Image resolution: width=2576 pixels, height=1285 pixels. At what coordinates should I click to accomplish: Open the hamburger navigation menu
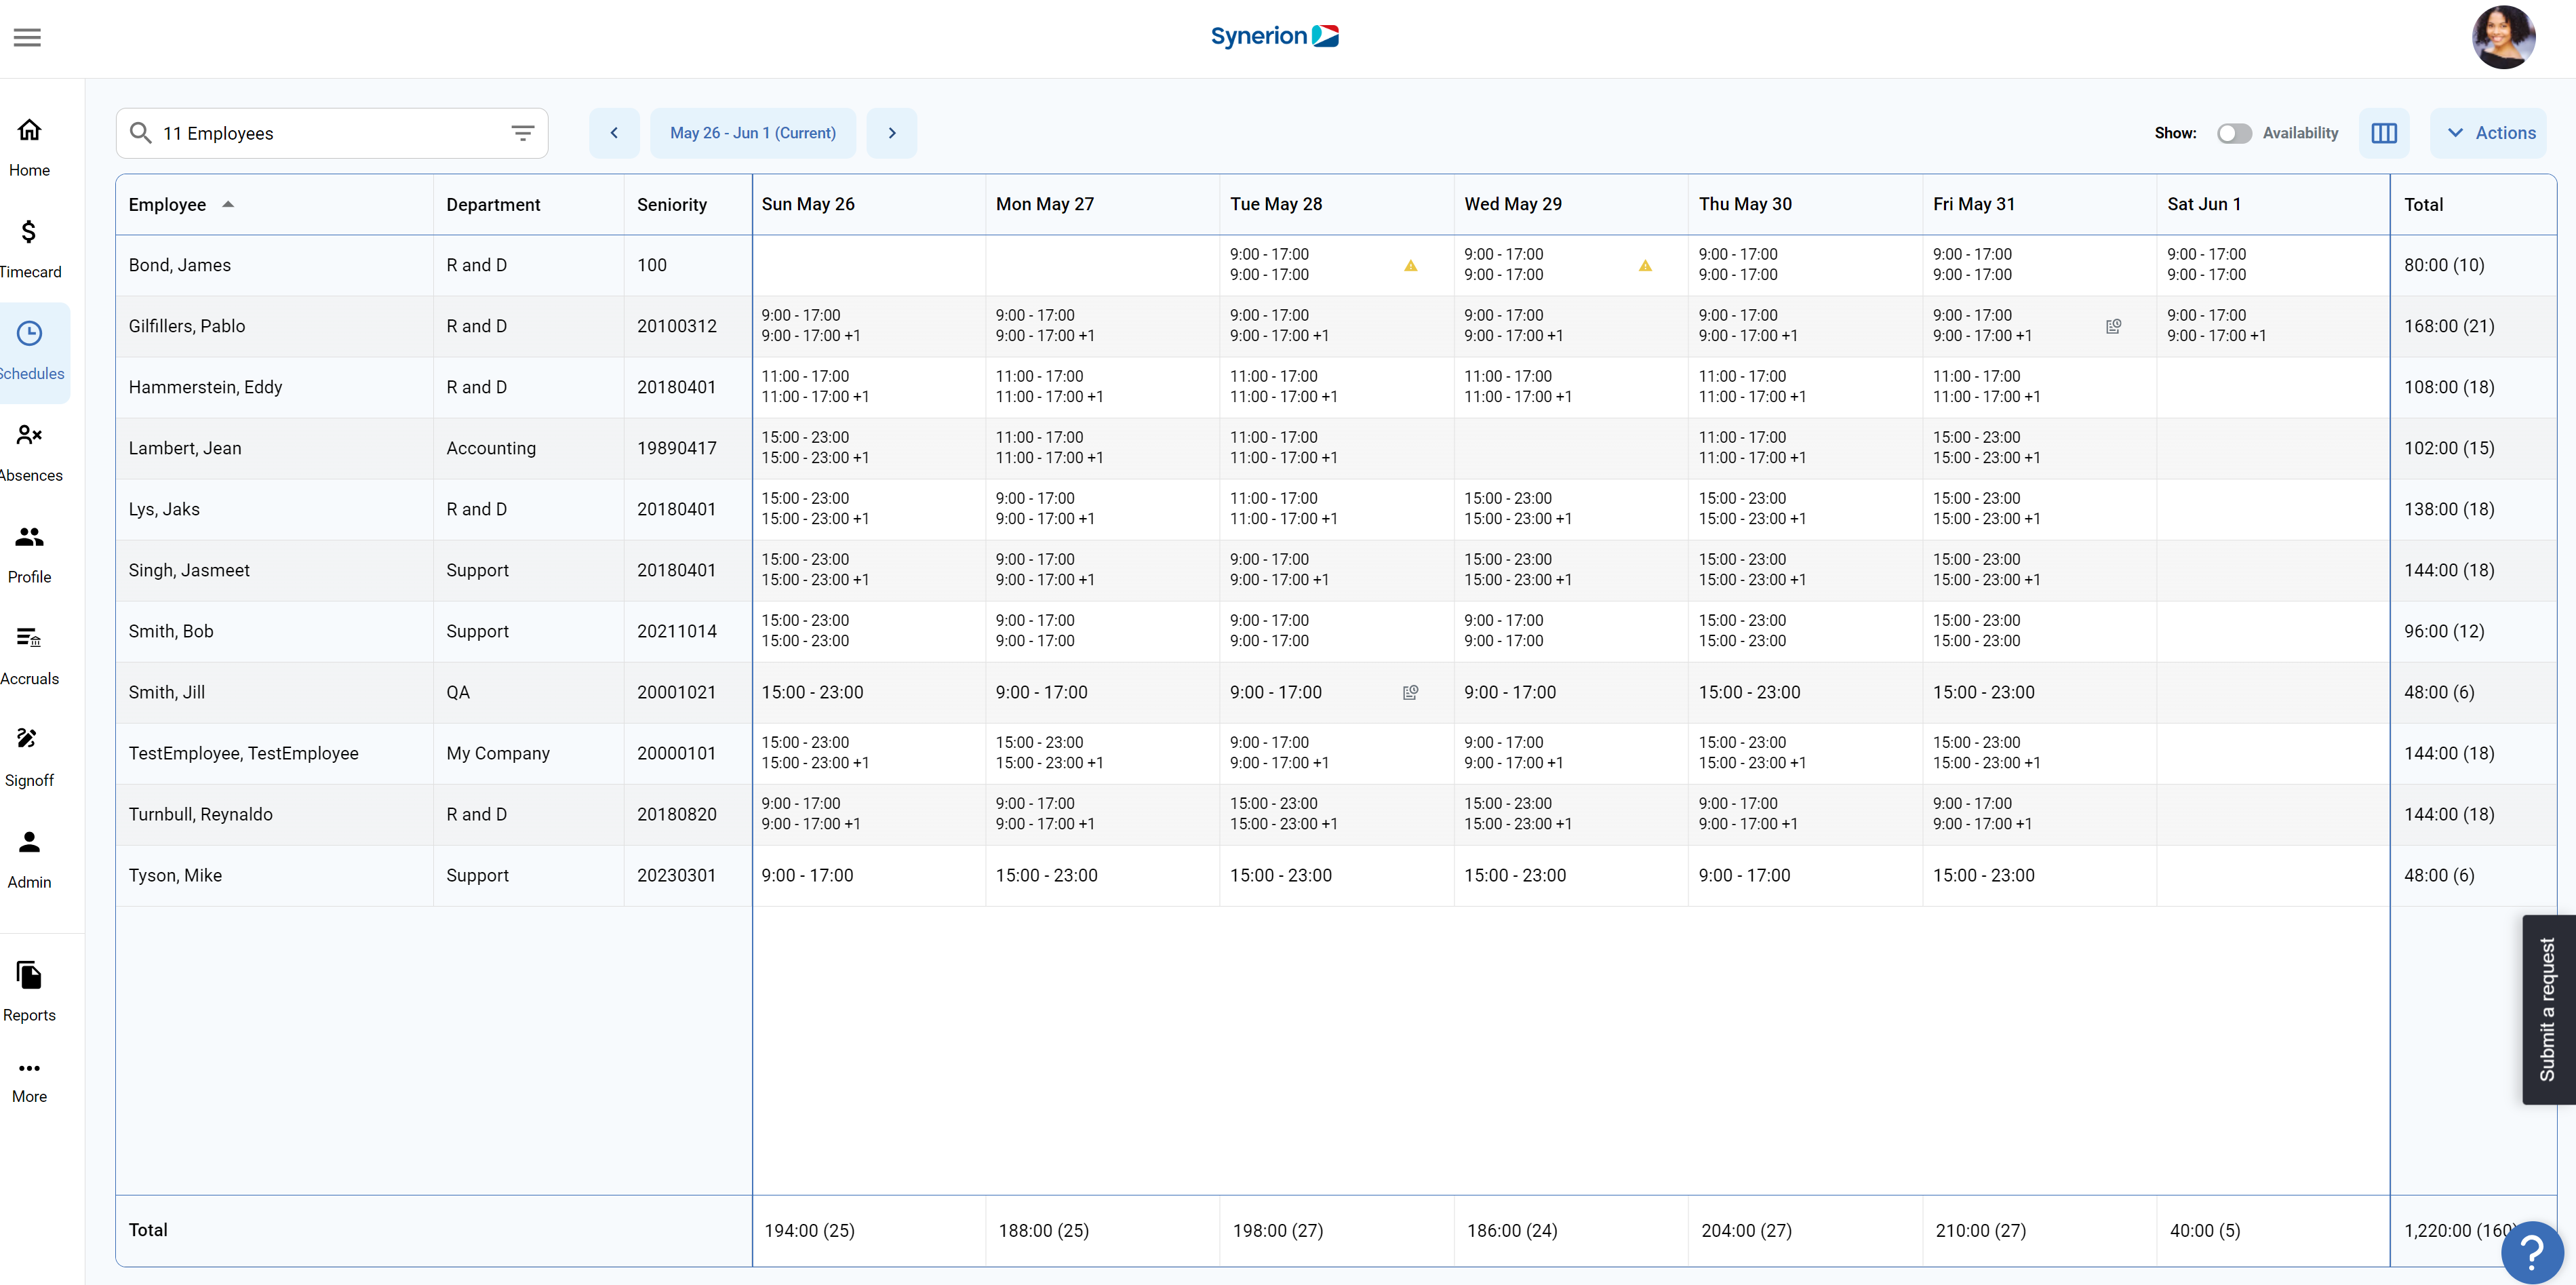27,37
